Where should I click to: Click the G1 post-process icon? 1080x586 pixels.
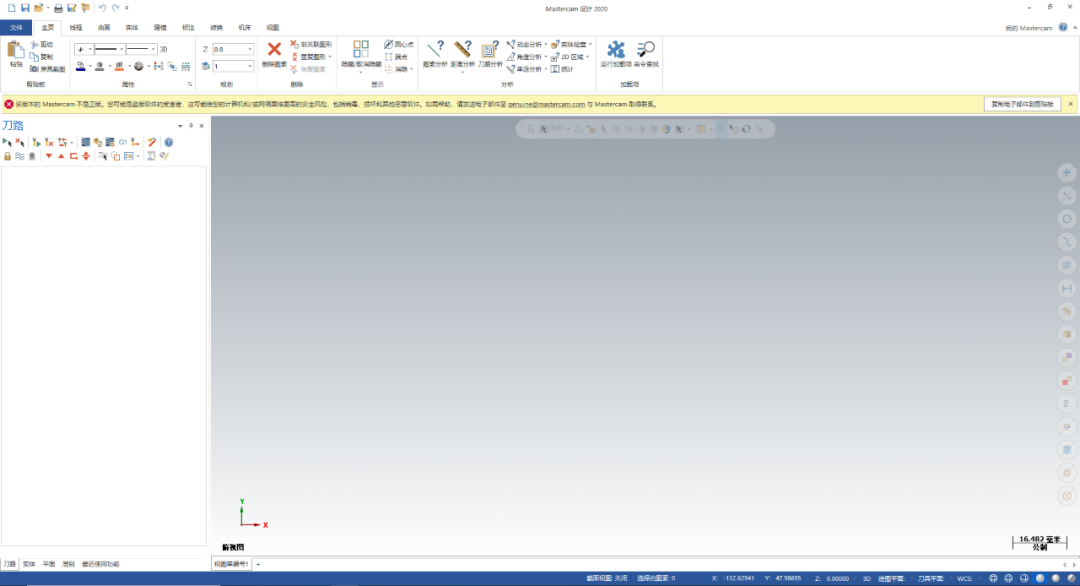pos(123,143)
